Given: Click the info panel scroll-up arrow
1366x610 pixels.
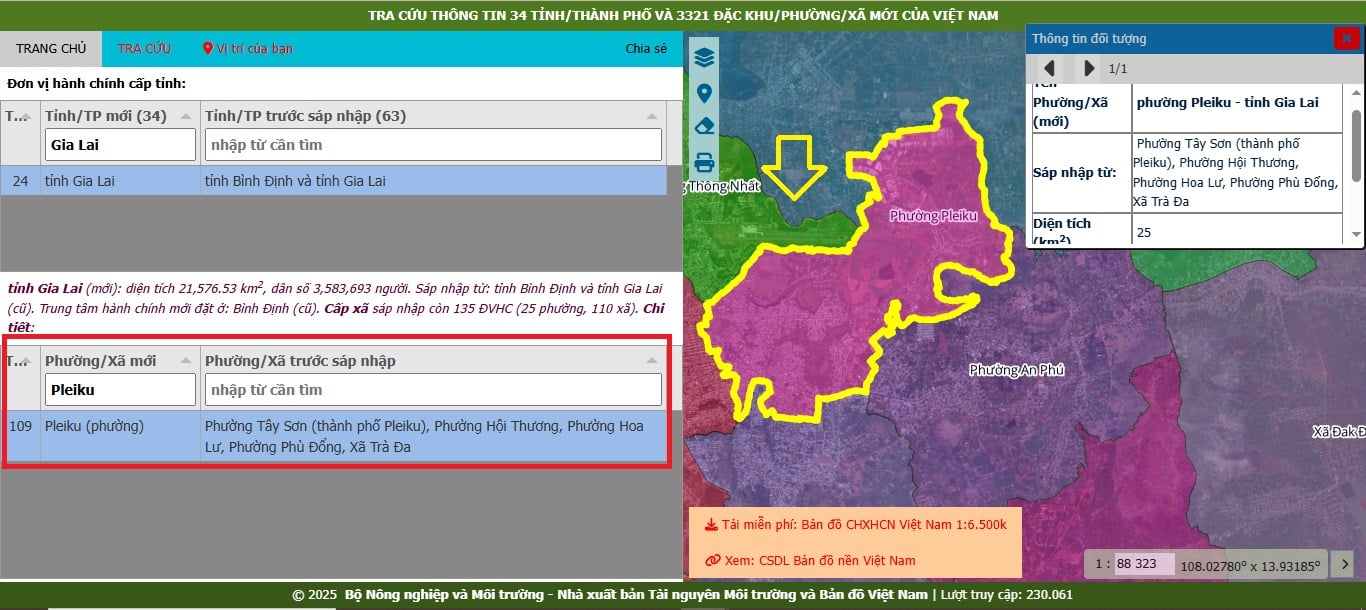Looking at the screenshot, I should click(x=1356, y=94).
